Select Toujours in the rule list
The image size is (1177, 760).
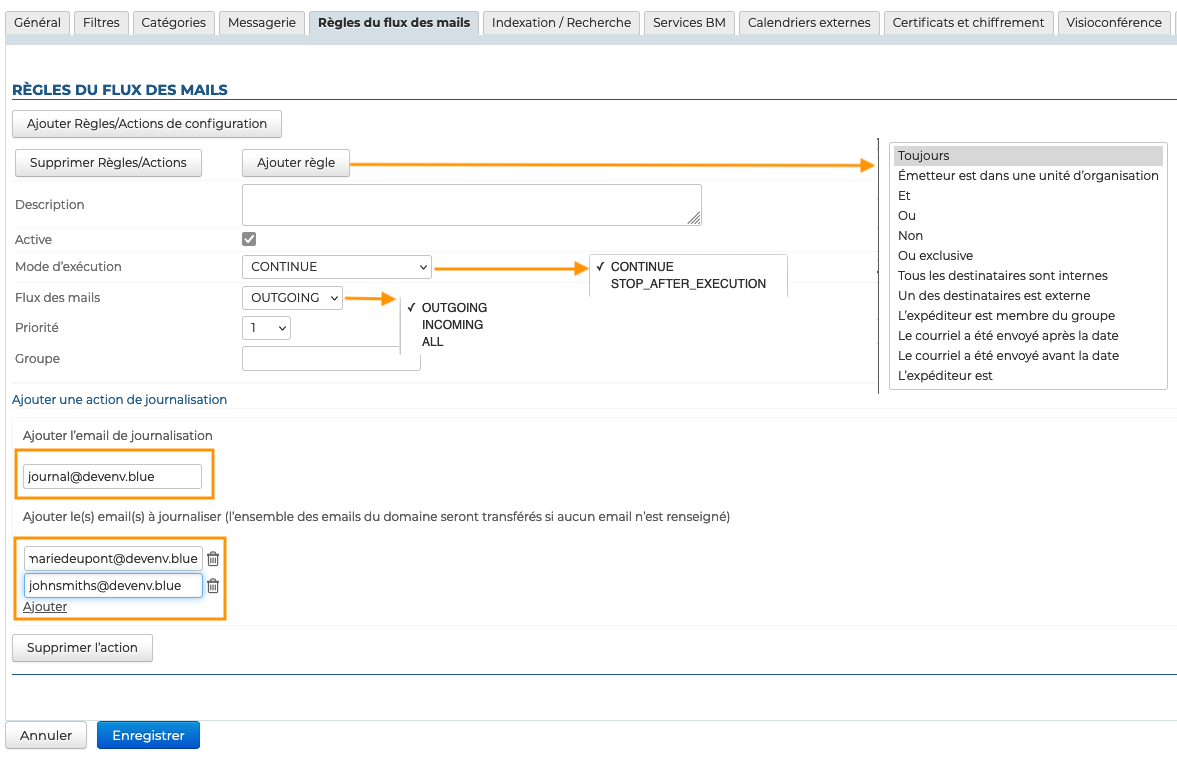pos(1027,156)
